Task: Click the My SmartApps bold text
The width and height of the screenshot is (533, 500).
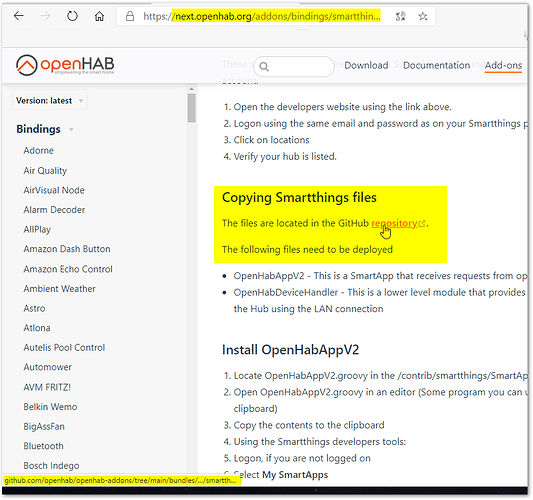Action: click(295, 475)
